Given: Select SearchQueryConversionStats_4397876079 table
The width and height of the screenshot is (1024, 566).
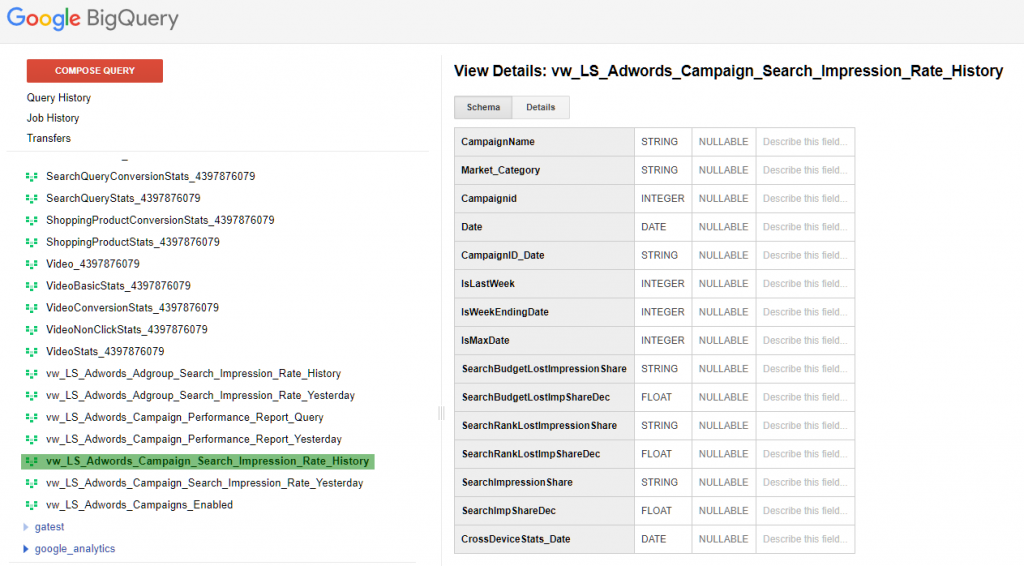Looking at the screenshot, I should coord(151,176).
